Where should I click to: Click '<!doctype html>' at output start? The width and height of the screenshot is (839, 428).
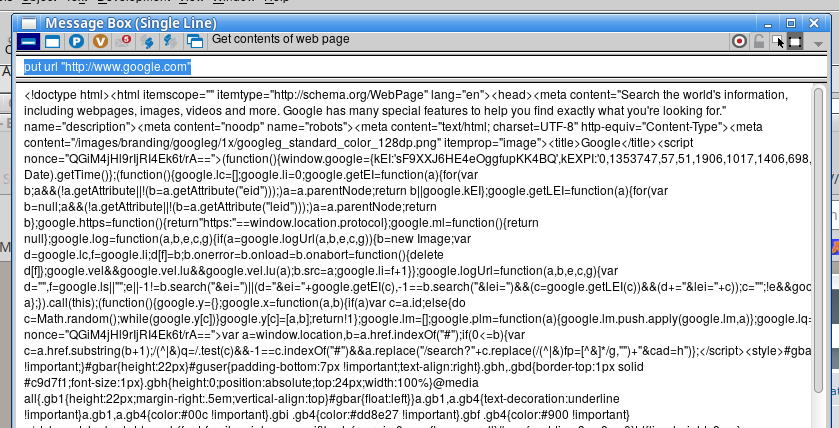tap(67, 95)
